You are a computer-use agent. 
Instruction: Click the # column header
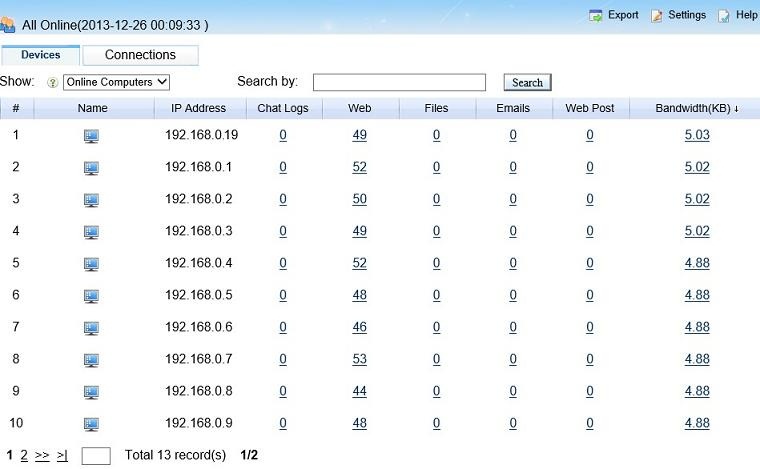(16, 108)
